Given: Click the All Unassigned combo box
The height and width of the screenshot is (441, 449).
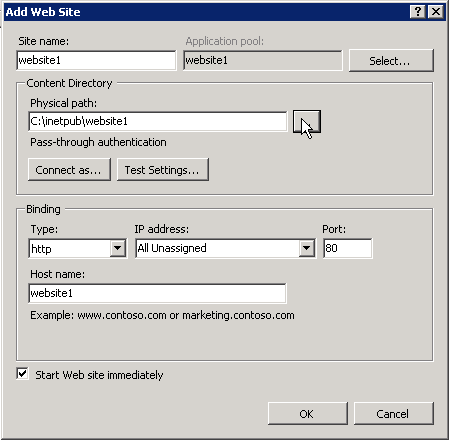Looking at the screenshot, I should (225, 248).
